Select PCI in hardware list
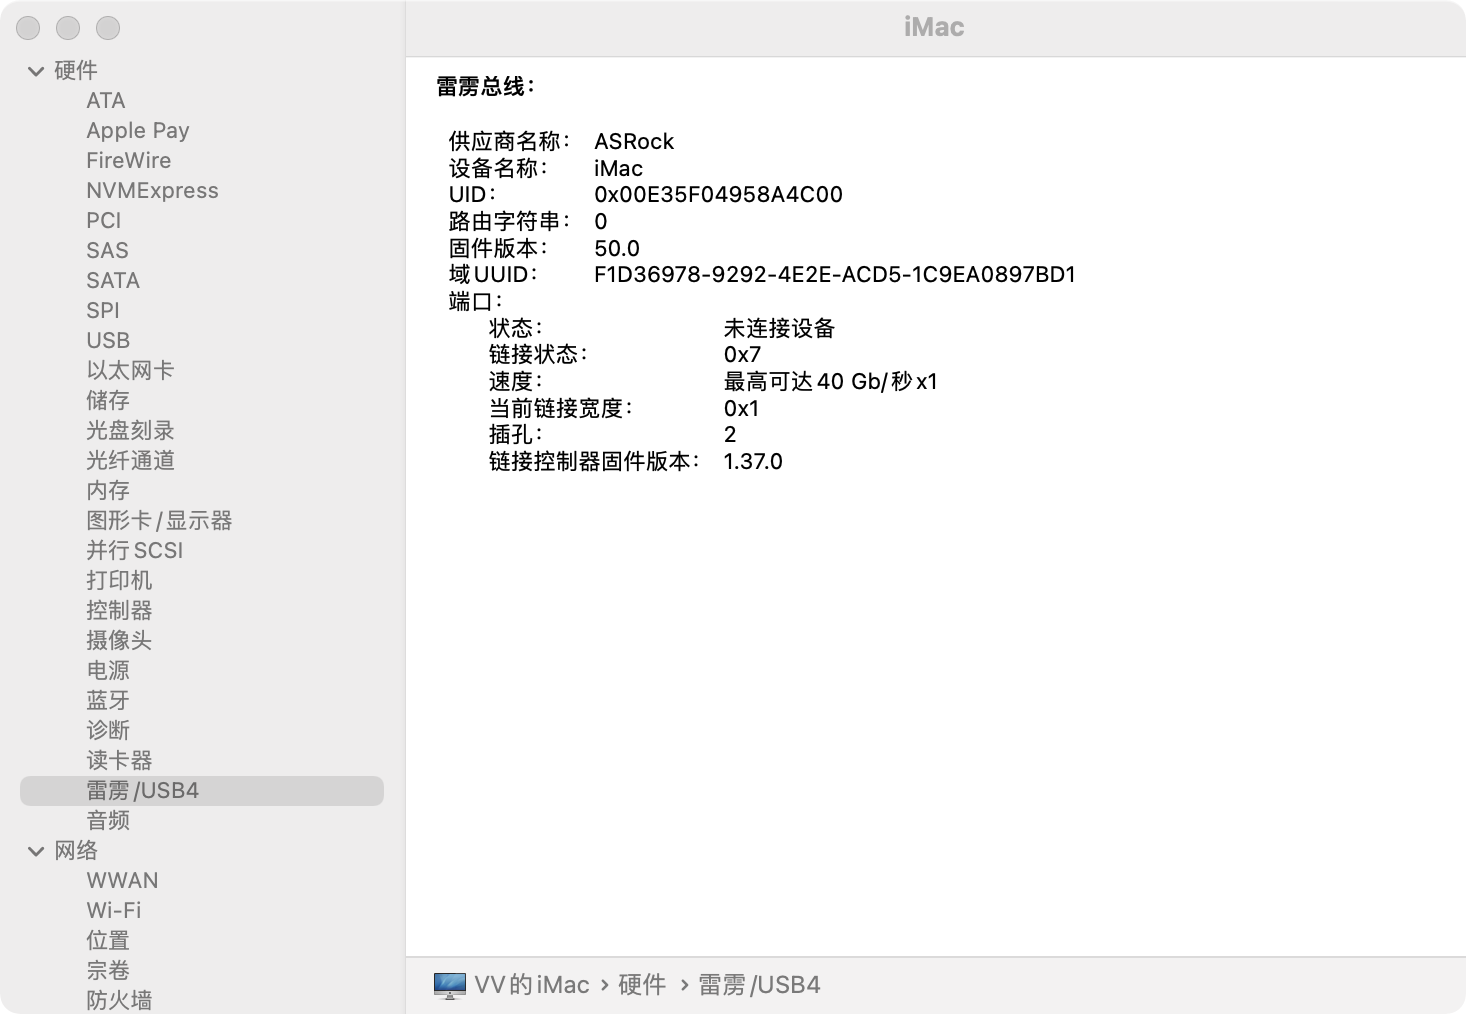This screenshot has height=1014, width=1466. coord(103,220)
